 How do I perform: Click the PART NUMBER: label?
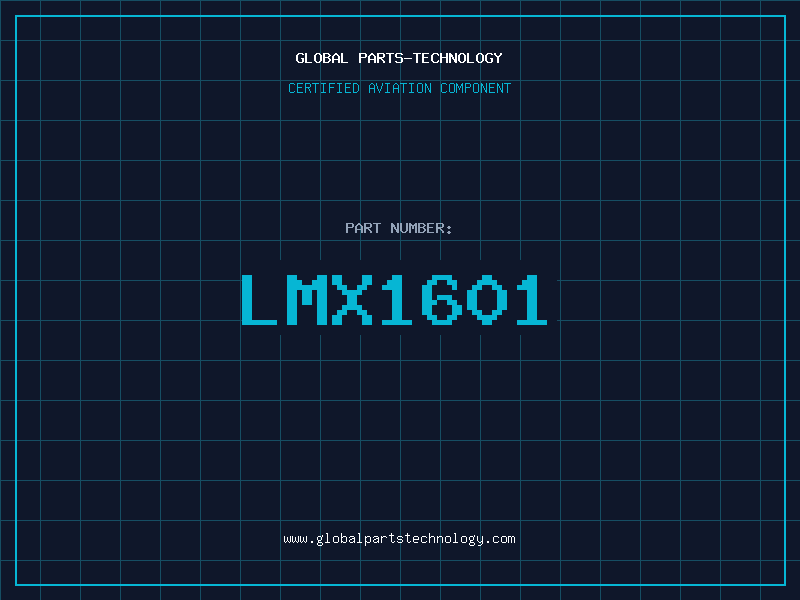click(398, 228)
